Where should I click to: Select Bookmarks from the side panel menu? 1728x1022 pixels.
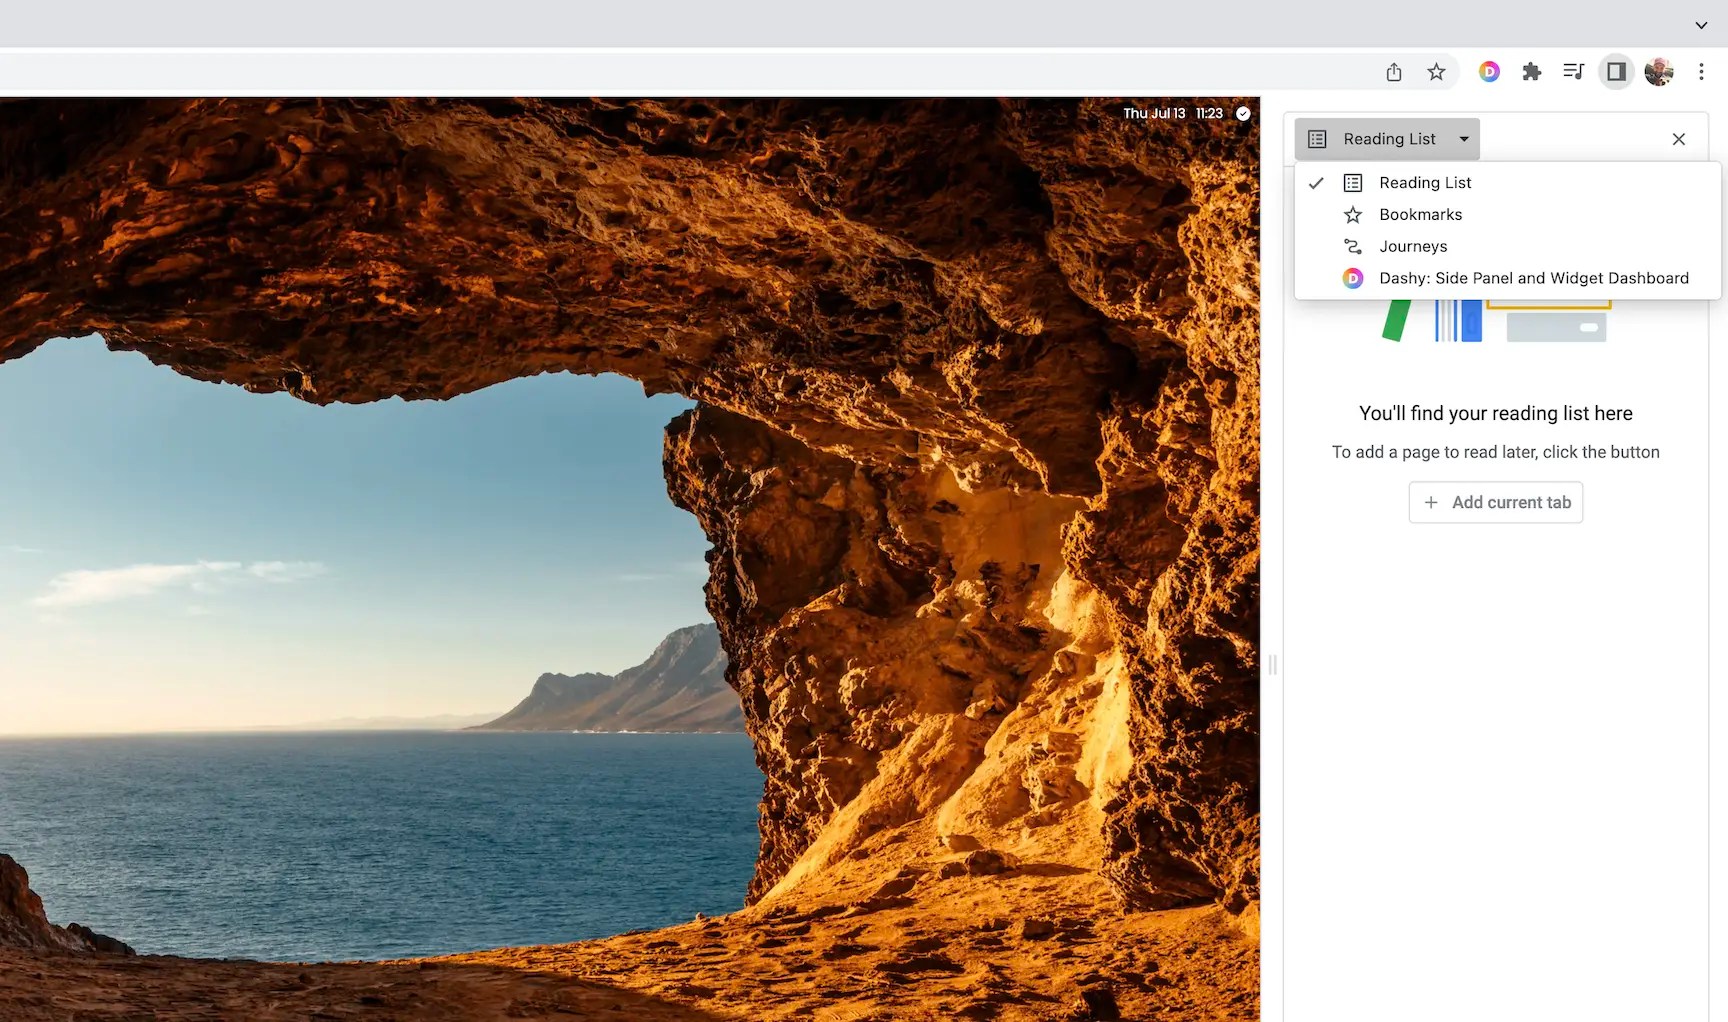coord(1420,214)
